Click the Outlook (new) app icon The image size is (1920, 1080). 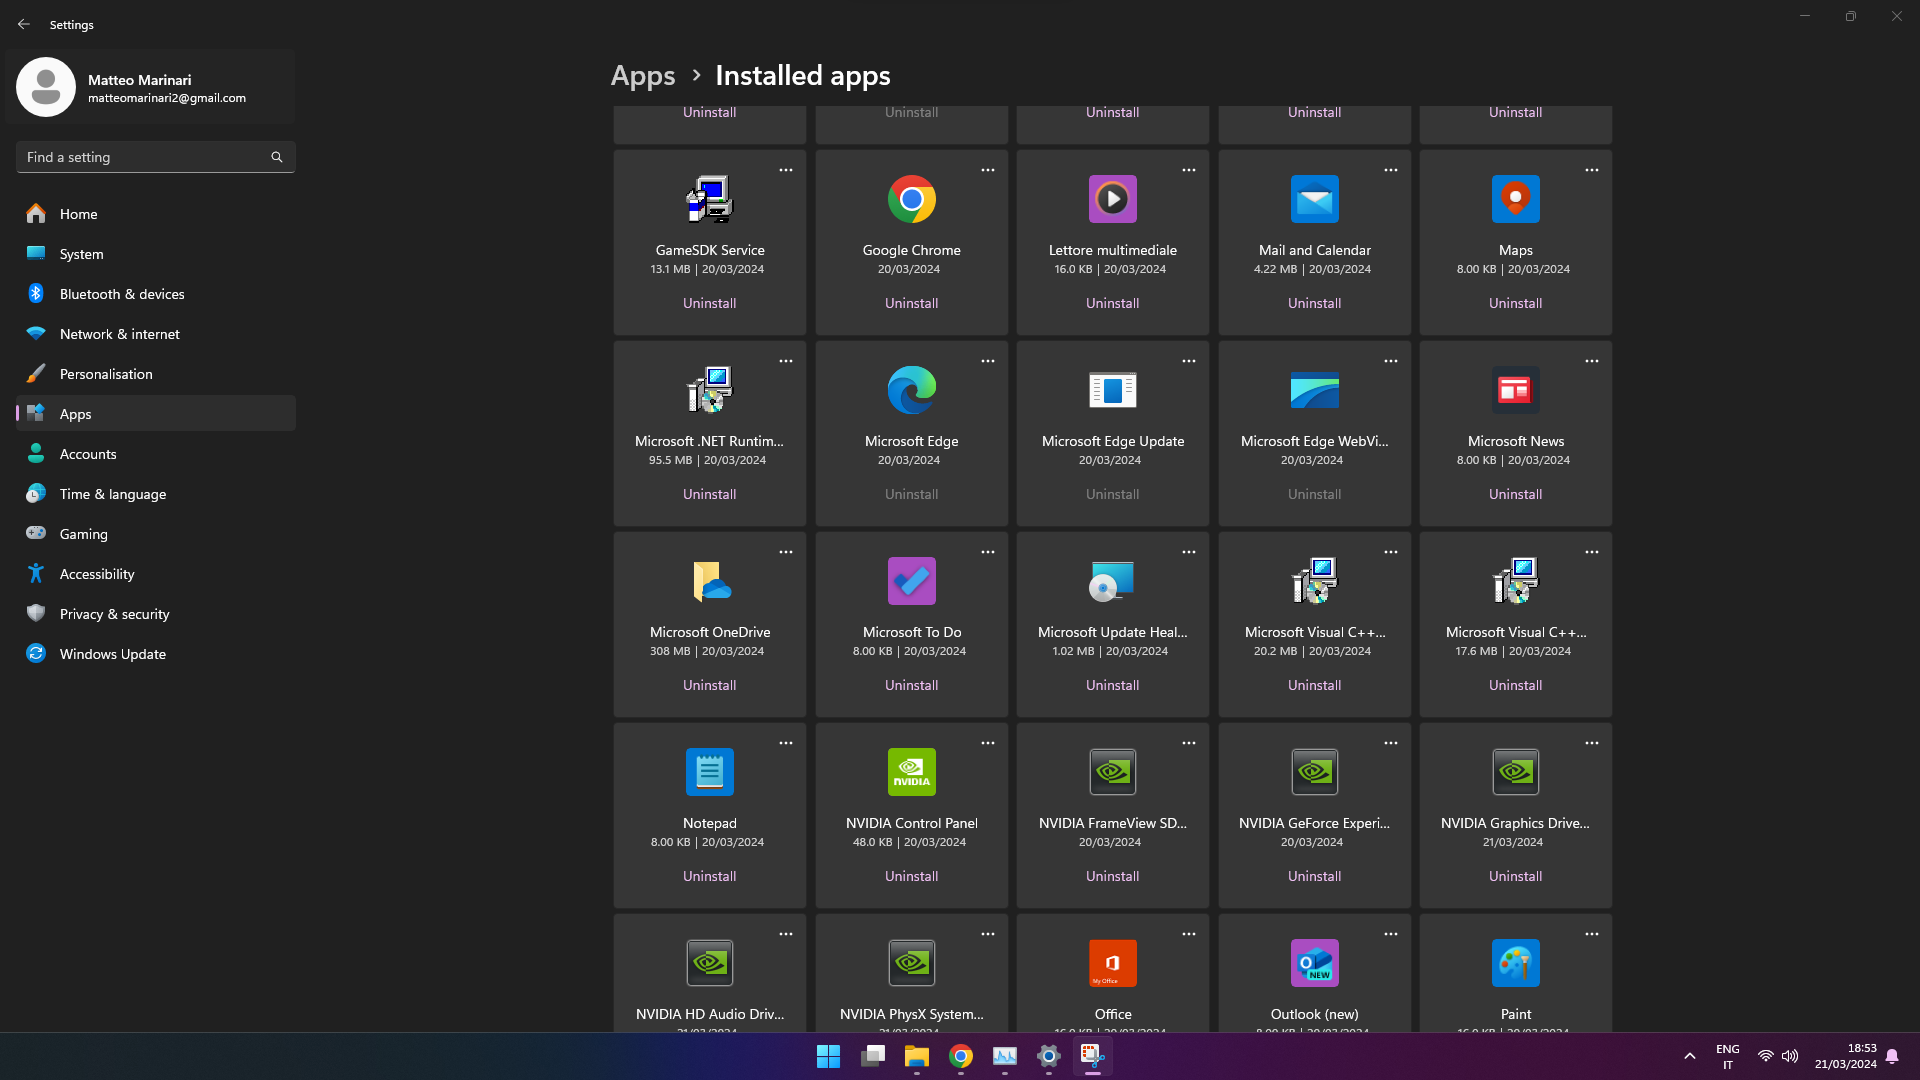pyautogui.click(x=1314, y=963)
